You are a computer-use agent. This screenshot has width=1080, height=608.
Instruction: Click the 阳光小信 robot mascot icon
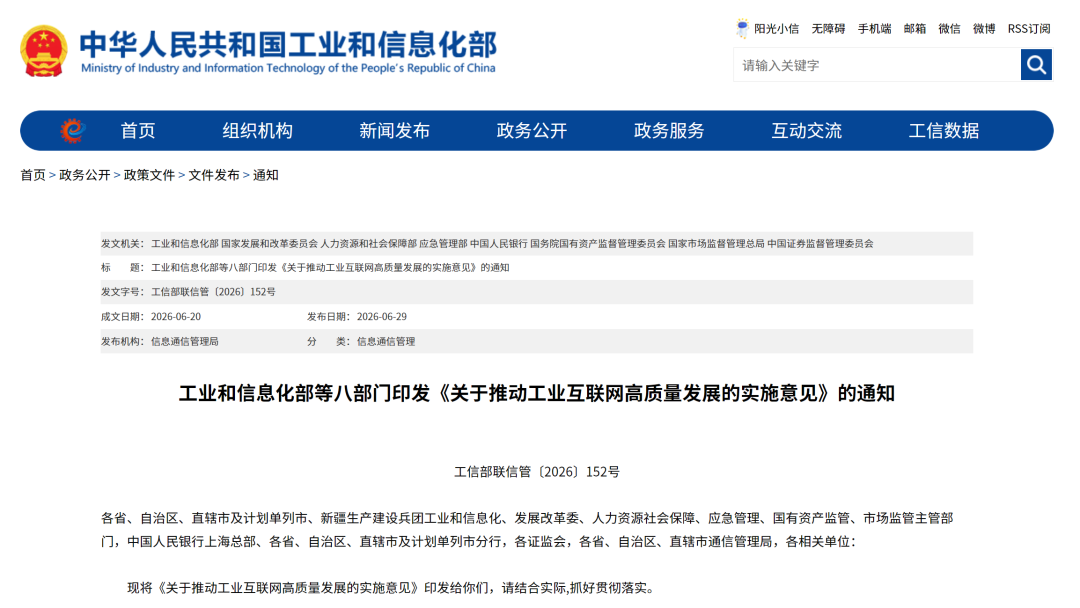[x=742, y=28]
